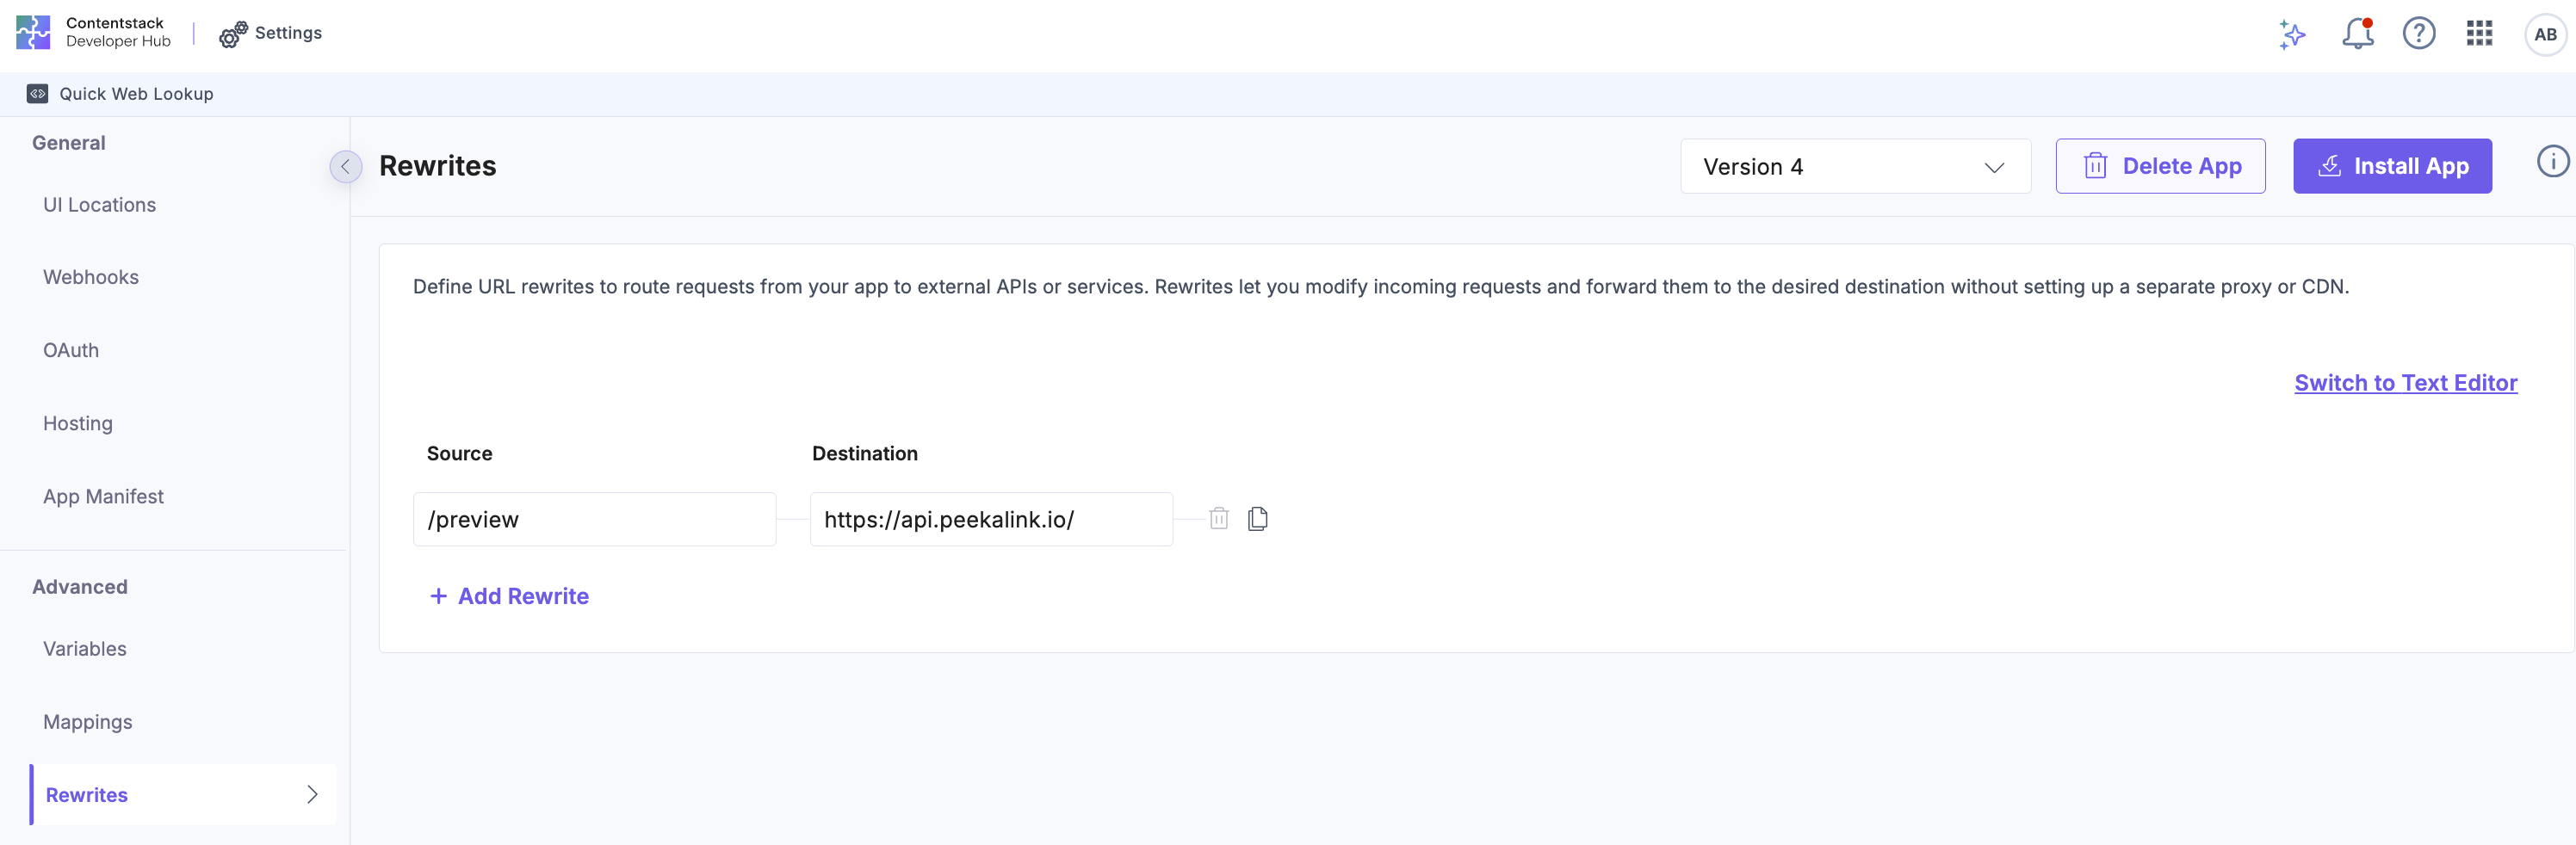This screenshot has height=845, width=2576.
Task: Delete the /preview rewrite row
Action: 1218,519
